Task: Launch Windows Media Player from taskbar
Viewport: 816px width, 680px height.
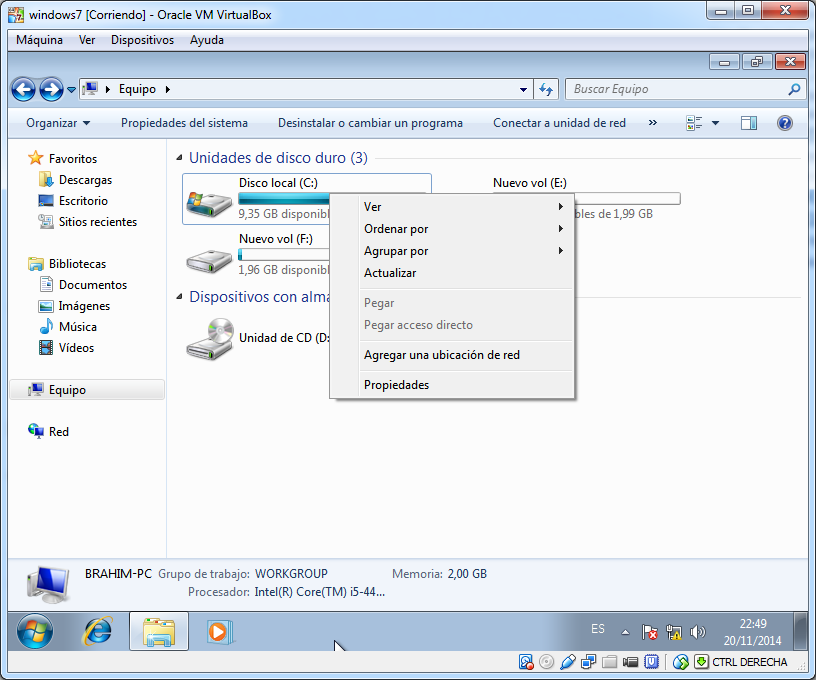Action: [x=219, y=632]
